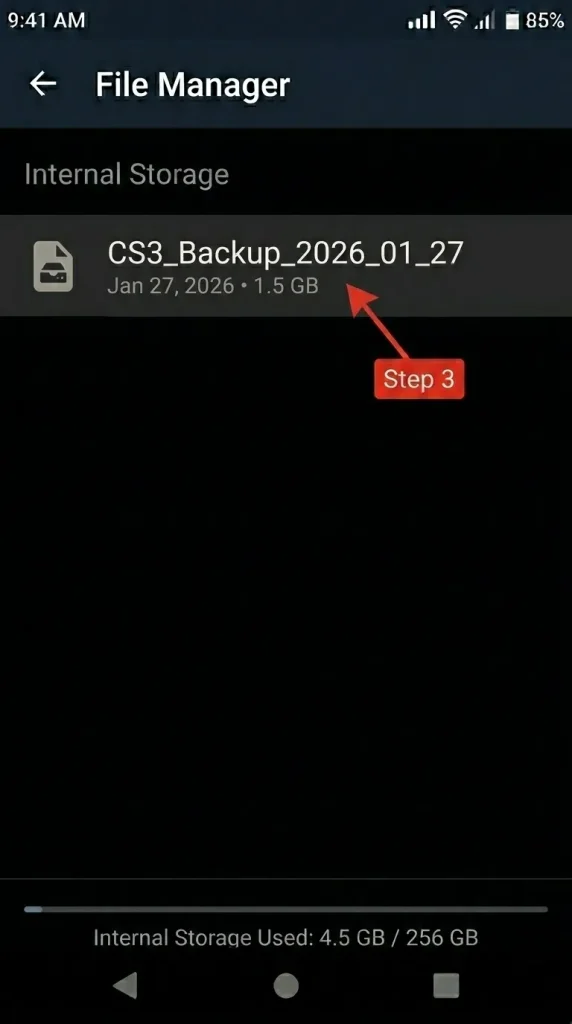
Task: Tap the Android home circle button
Action: (x=286, y=985)
